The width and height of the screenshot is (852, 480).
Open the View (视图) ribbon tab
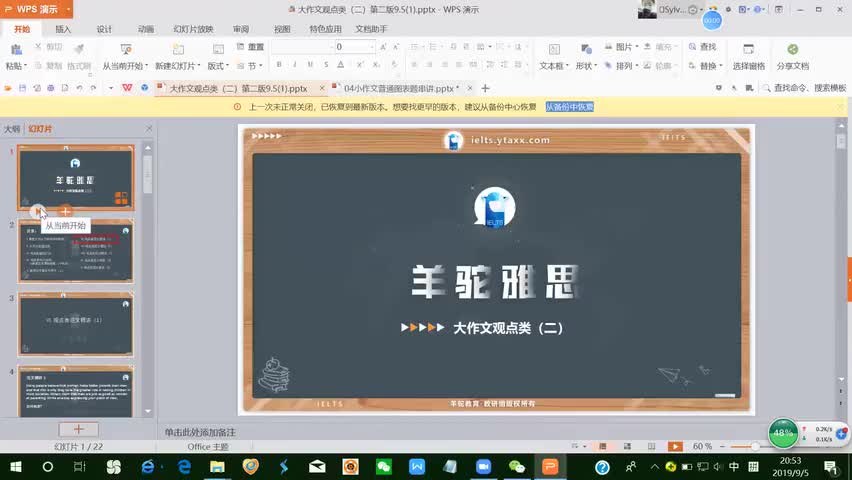282,29
